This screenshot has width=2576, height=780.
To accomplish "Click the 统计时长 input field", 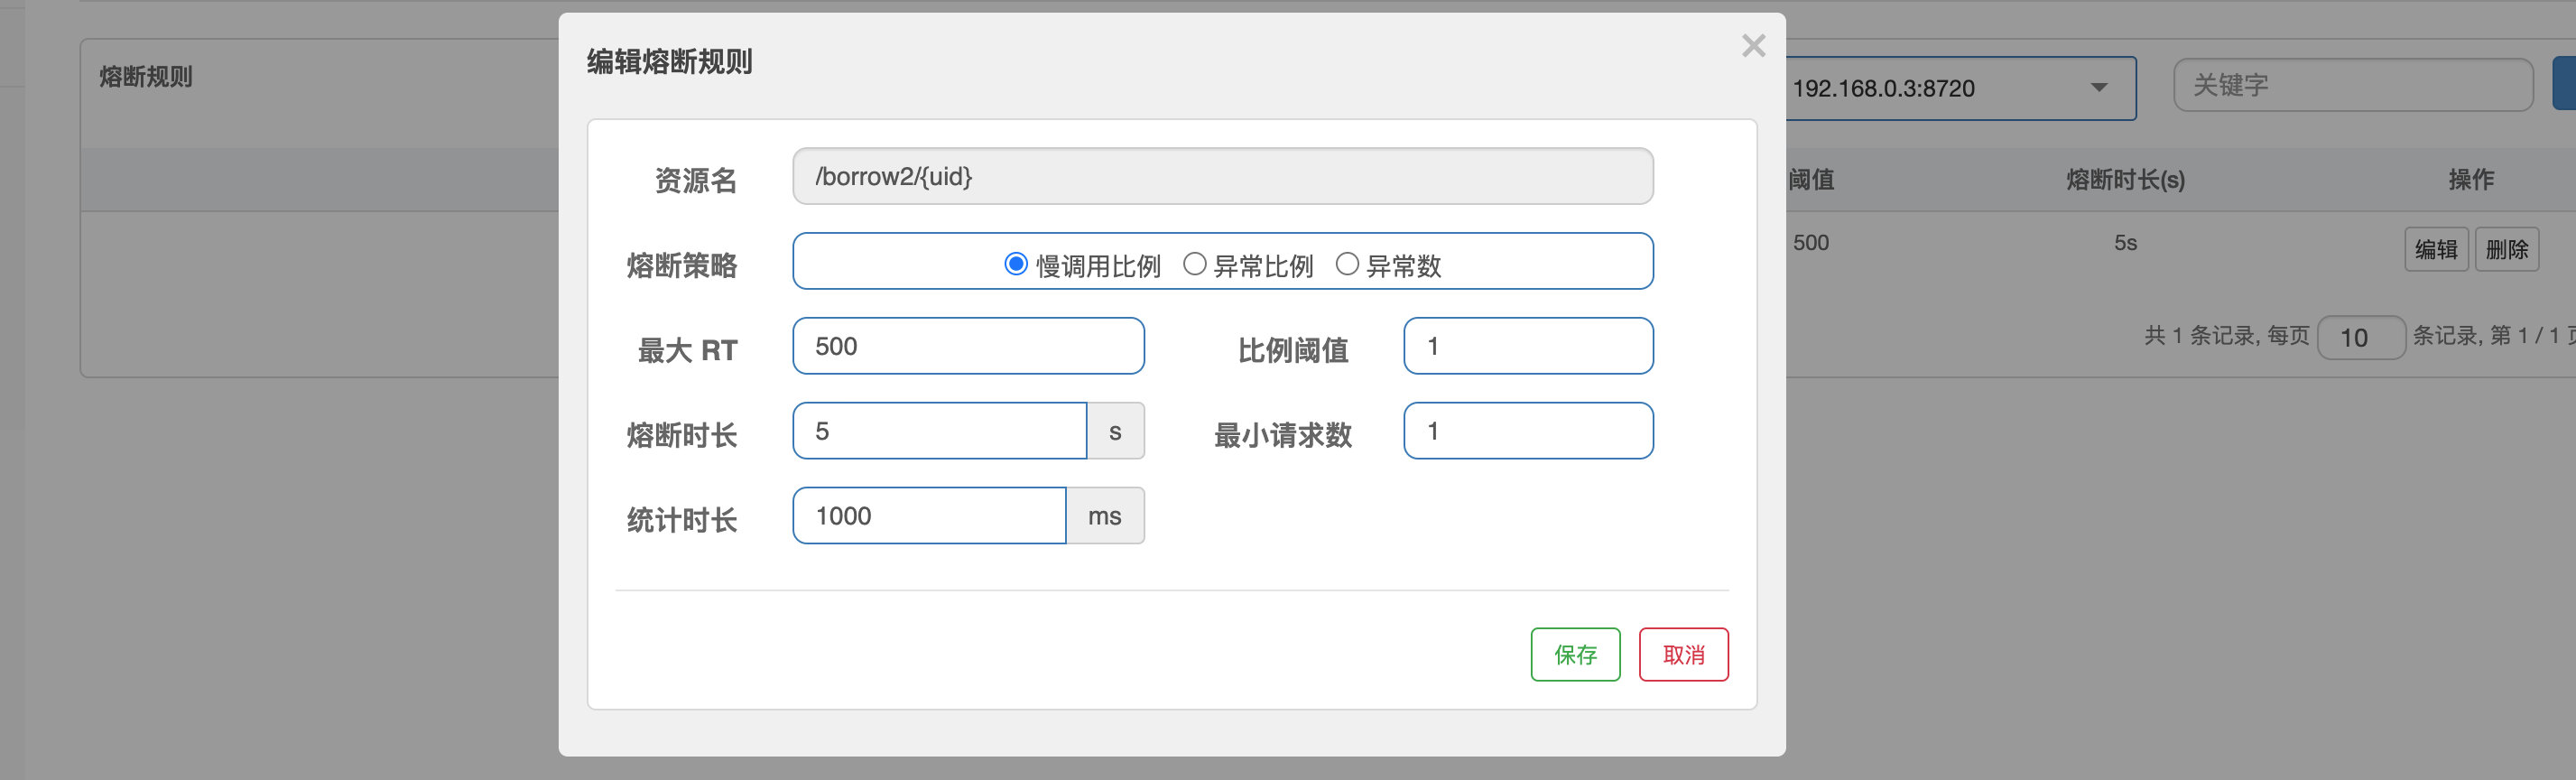I will (929, 516).
